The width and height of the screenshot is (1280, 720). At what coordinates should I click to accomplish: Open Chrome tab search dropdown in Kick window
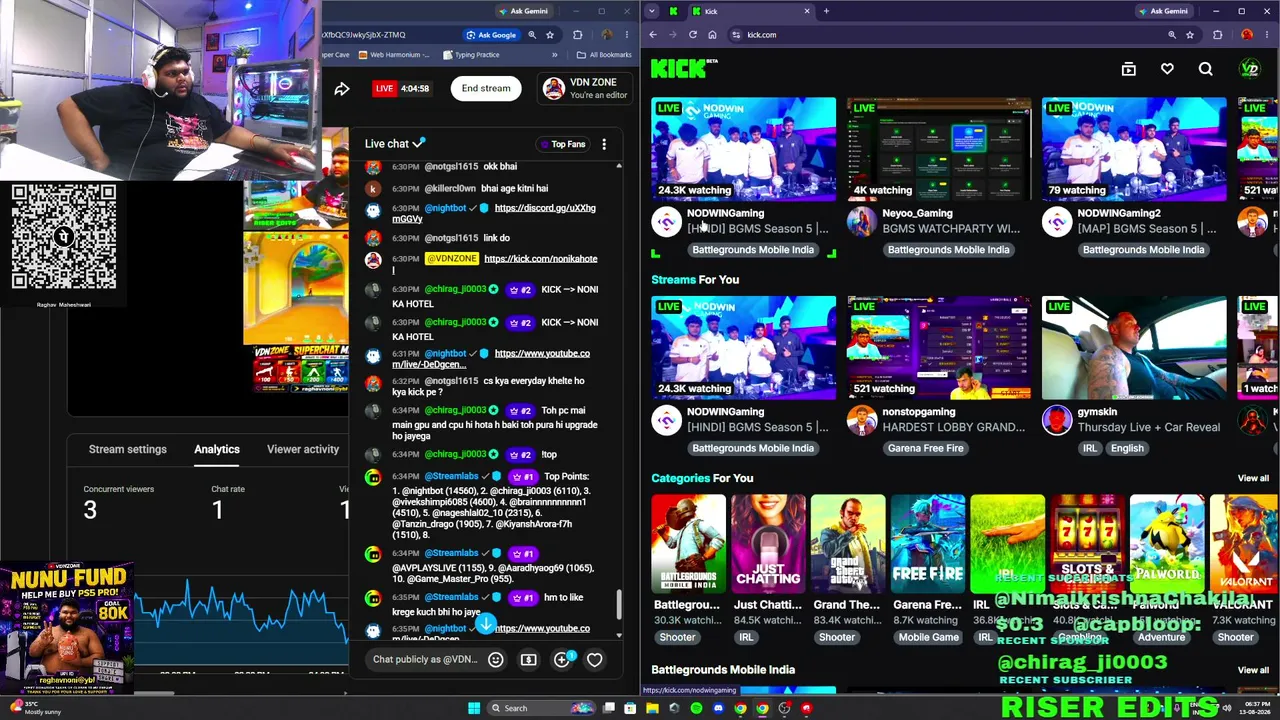point(652,11)
